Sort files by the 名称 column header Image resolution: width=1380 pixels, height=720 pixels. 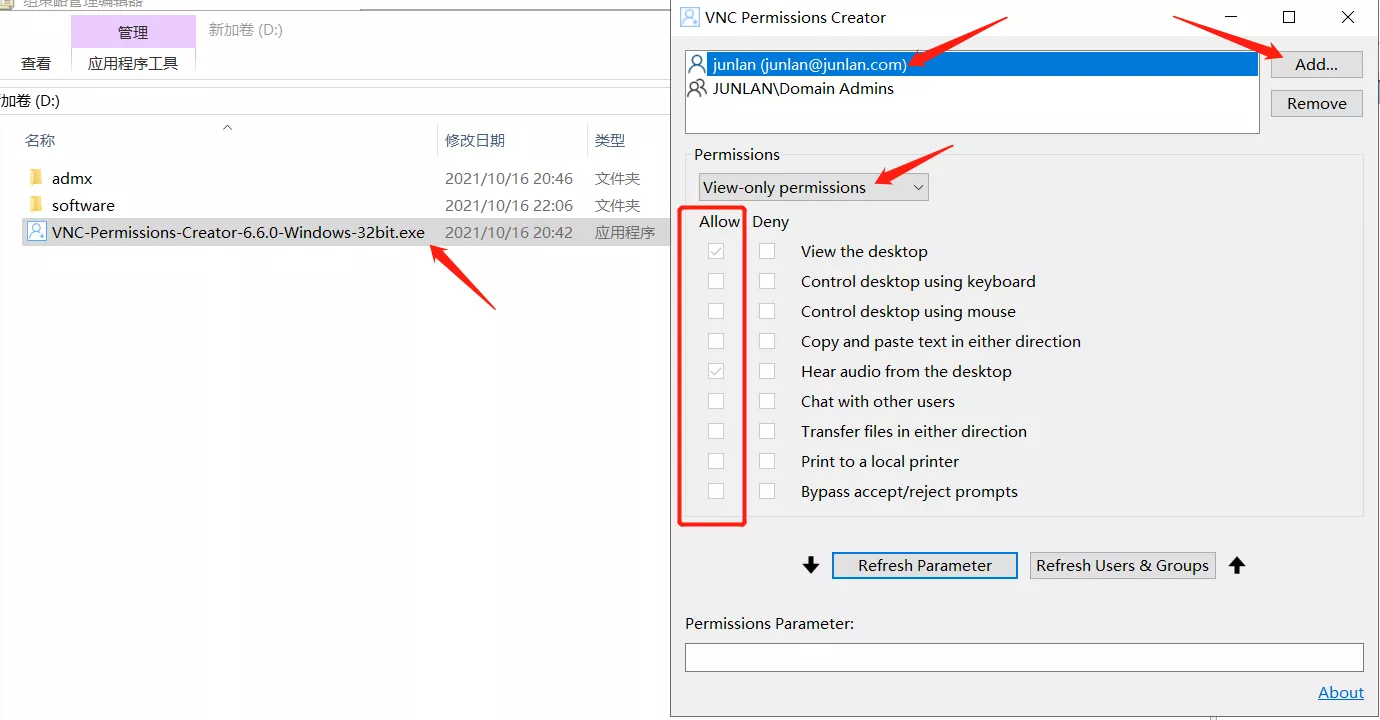coord(40,141)
